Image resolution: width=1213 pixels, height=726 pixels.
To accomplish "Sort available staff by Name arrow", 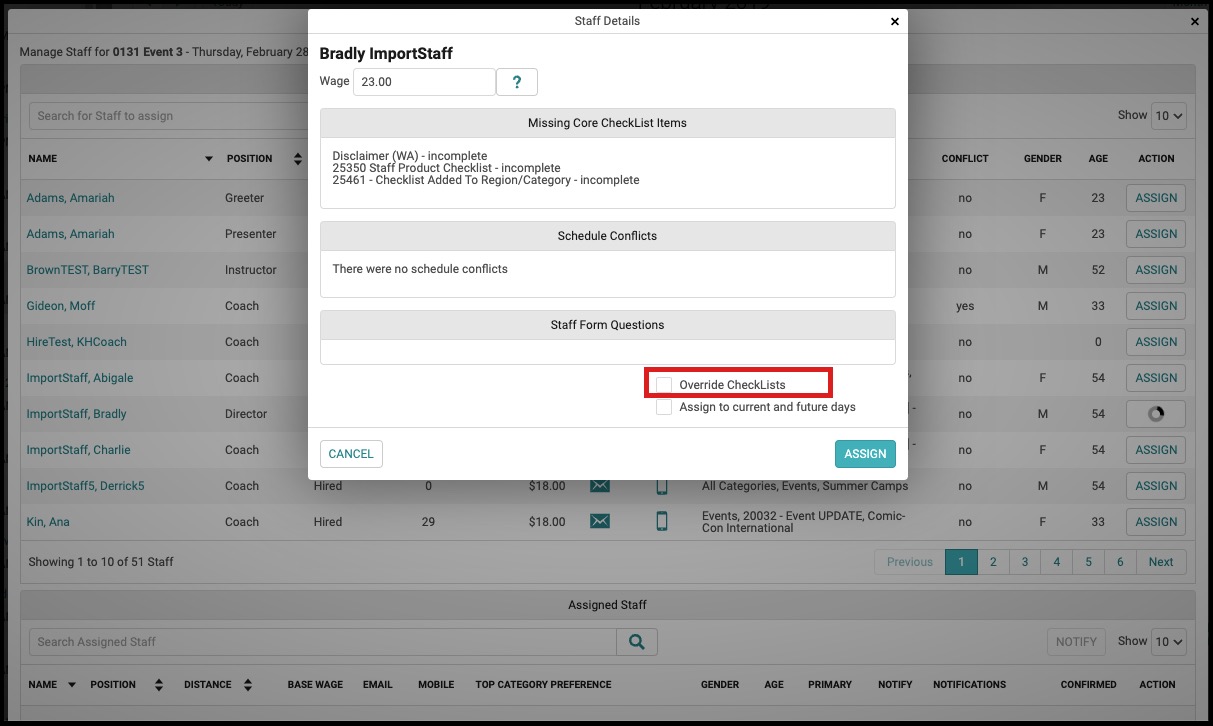I will click(x=209, y=159).
